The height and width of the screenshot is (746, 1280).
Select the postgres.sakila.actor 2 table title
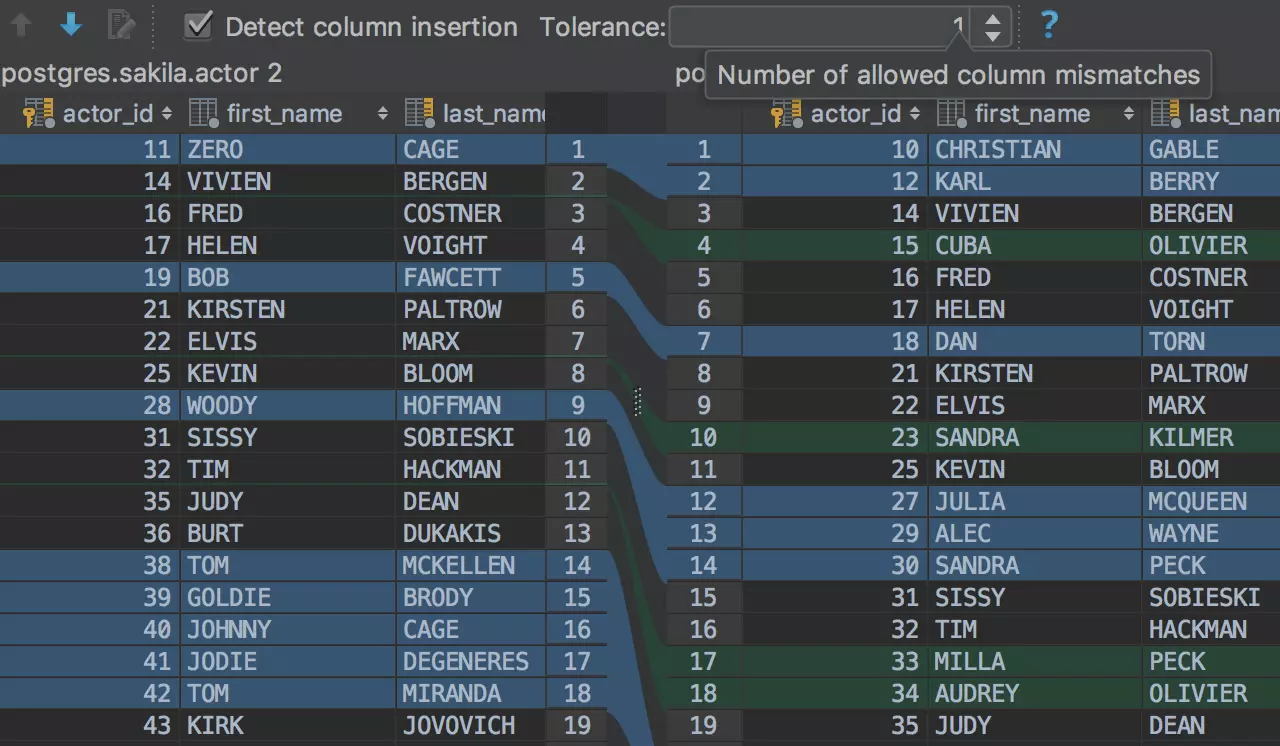click(x=142, y=73)
